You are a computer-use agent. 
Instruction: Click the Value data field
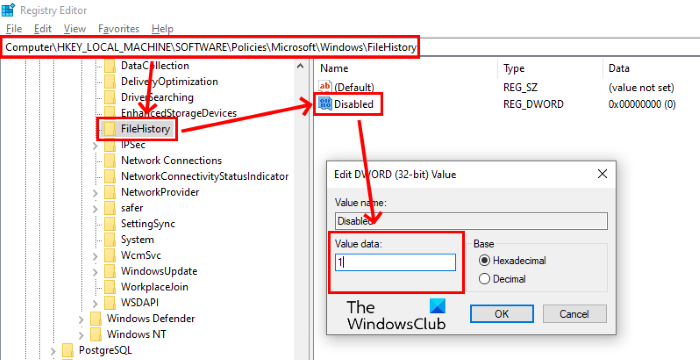point(396,262)
